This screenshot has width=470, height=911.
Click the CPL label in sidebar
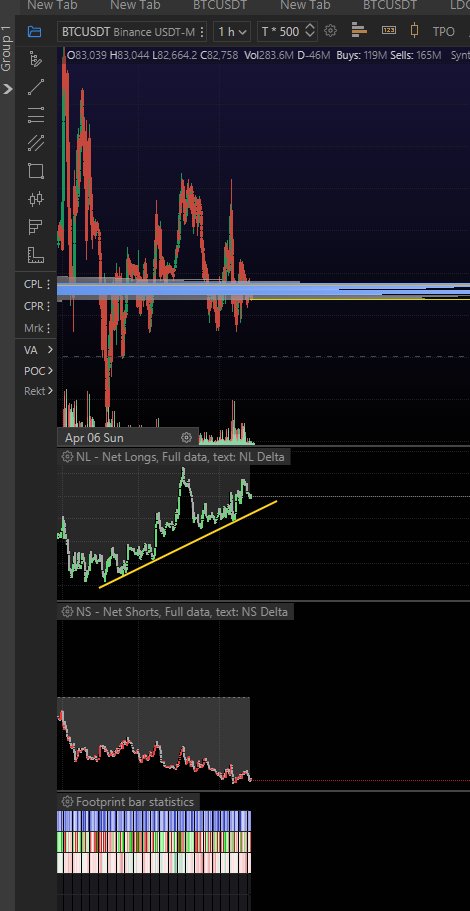point(33,285)
